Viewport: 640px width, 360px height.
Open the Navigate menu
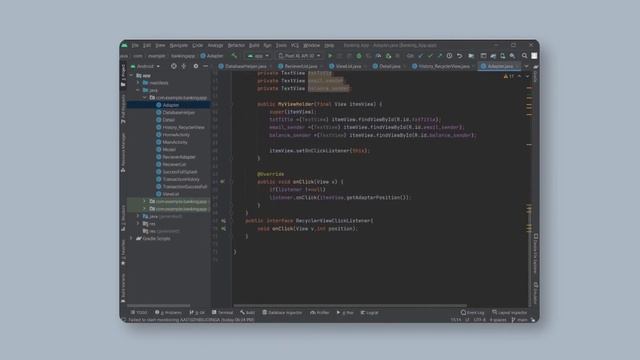[179, 45]
